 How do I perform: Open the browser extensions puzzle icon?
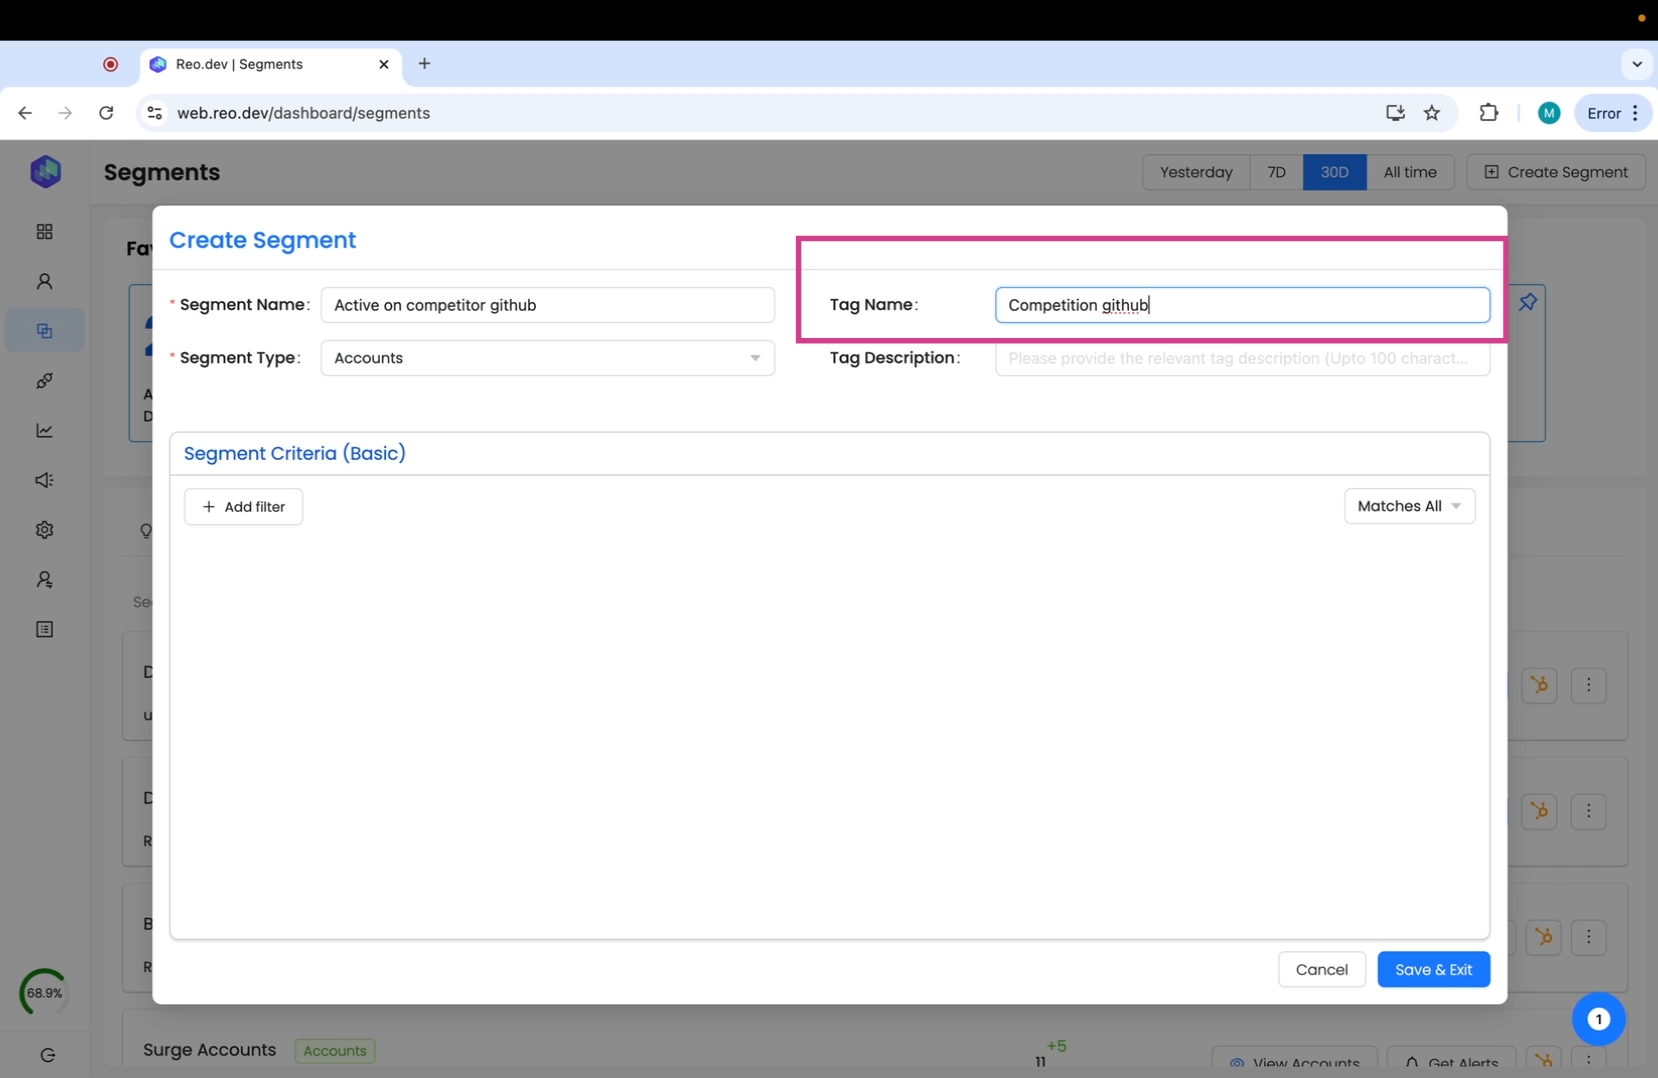pos(1488,113)
